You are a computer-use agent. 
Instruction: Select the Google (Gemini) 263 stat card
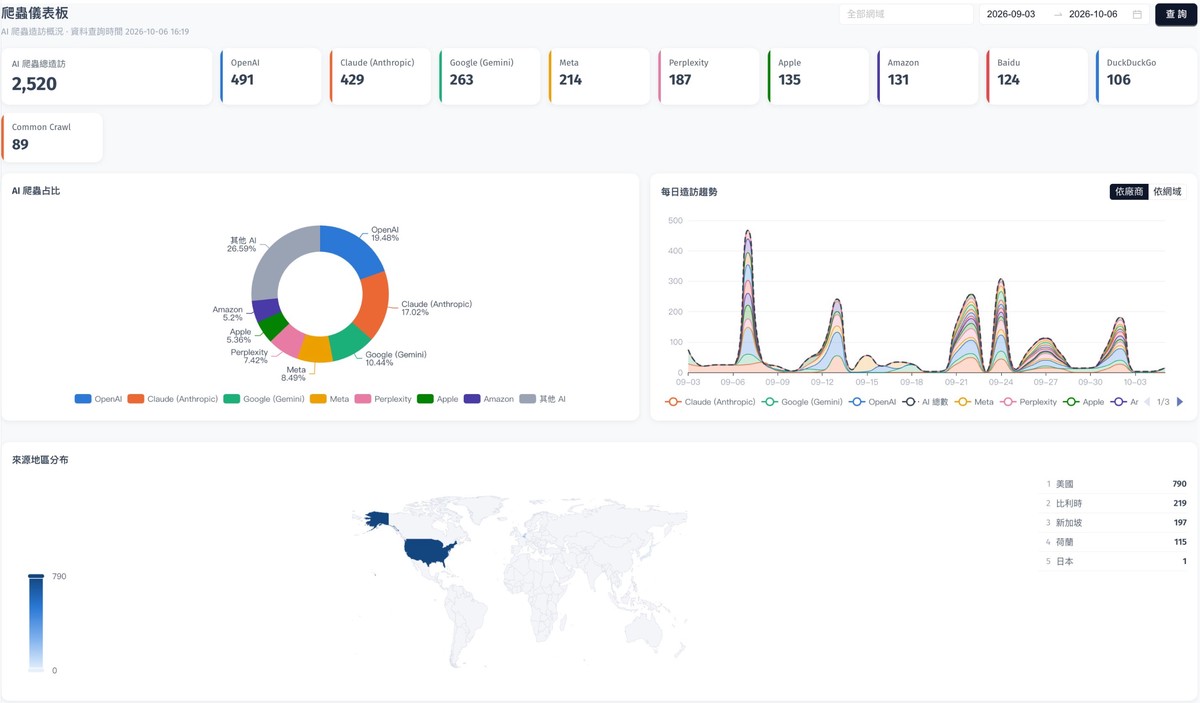(490, 76)
